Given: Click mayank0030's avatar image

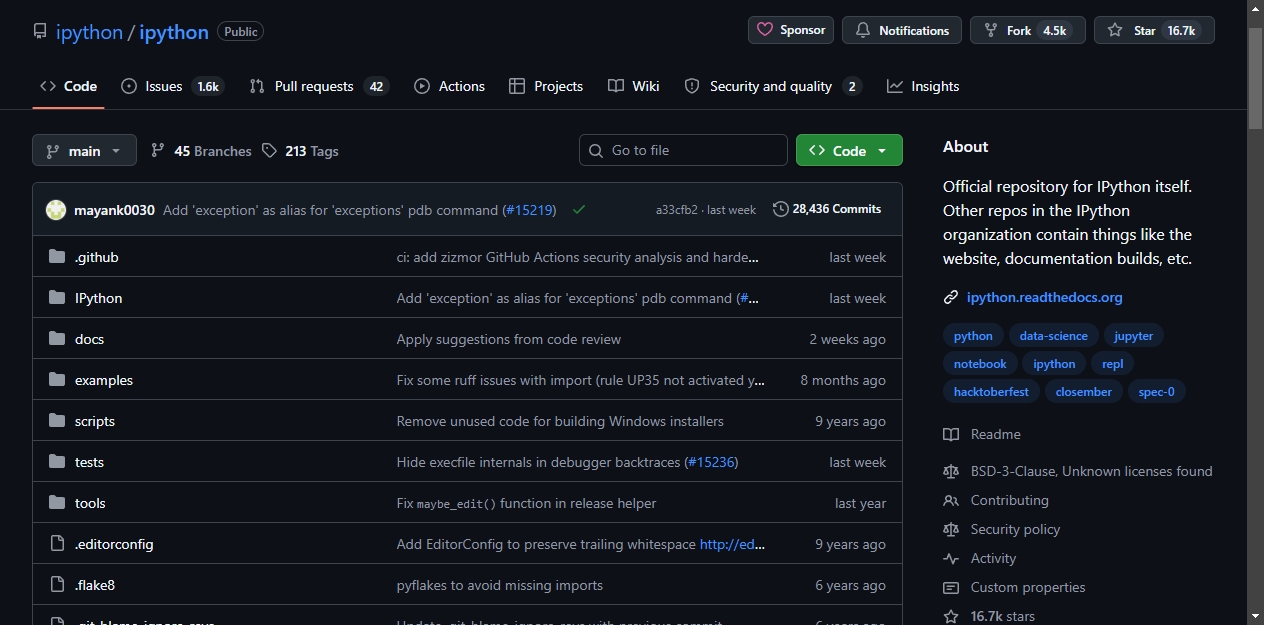Looking at the screenshot, I should coord(56,210).
